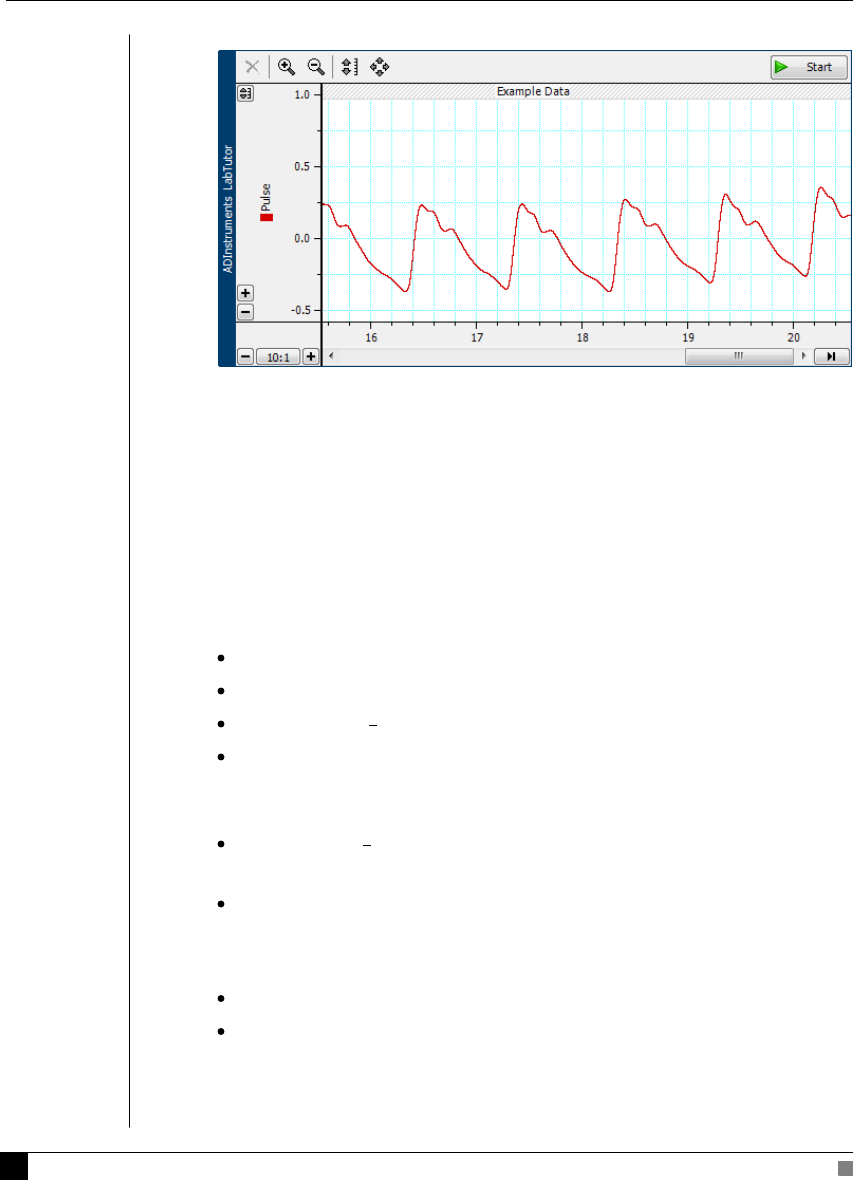The height and width of the screenshot is (1180, 854).
Task: Click time axis label 16
Action: (371, 338)
